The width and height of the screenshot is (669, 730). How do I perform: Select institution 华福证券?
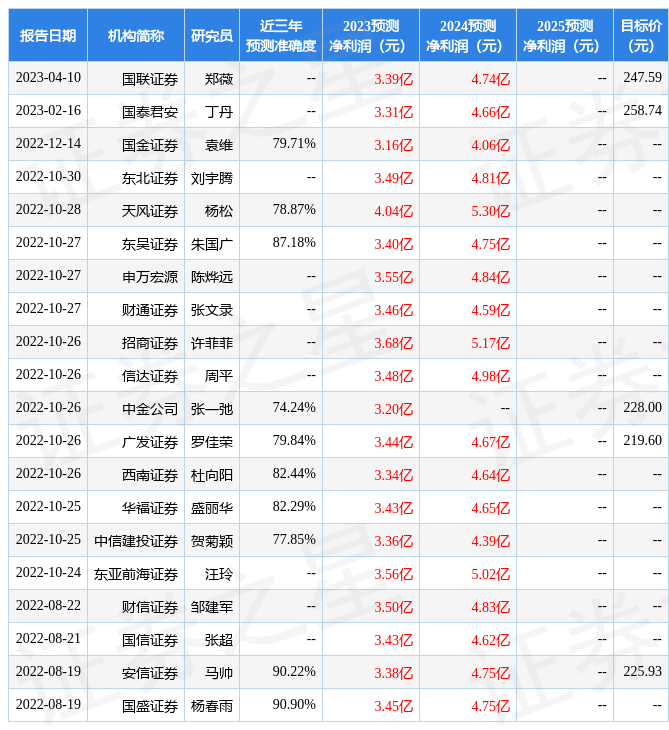[x=150, y=508]
